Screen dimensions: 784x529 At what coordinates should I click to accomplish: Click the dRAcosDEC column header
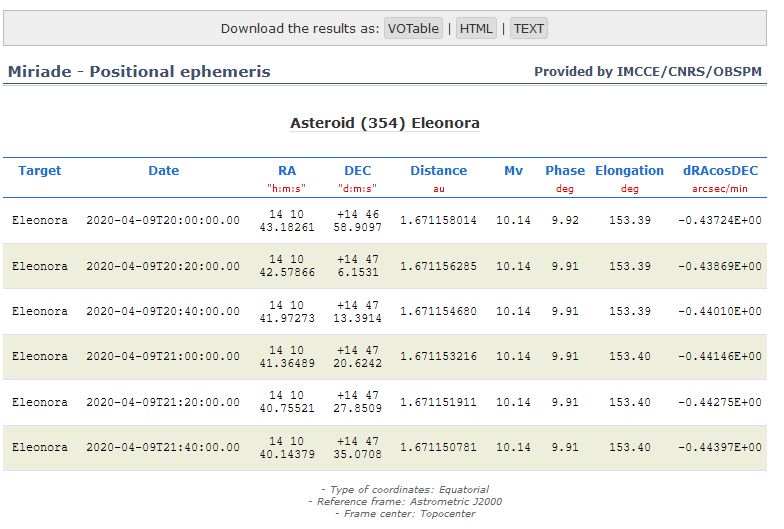tap(720, 171)
